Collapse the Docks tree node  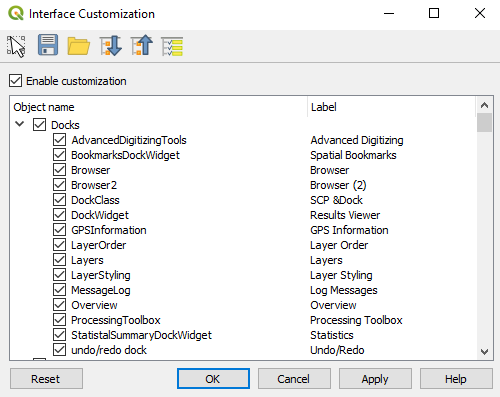tap(20, 124)
